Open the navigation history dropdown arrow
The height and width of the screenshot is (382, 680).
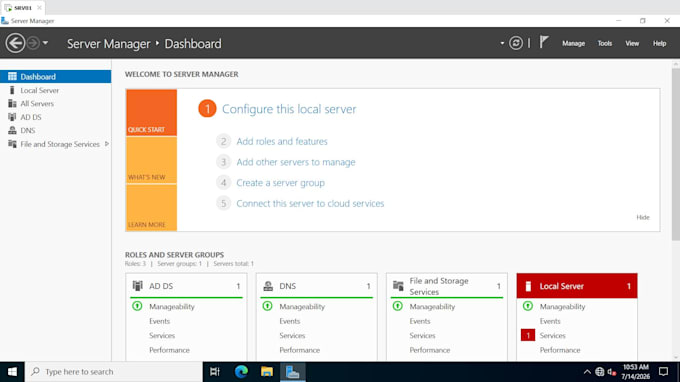(x=45, y=43)
